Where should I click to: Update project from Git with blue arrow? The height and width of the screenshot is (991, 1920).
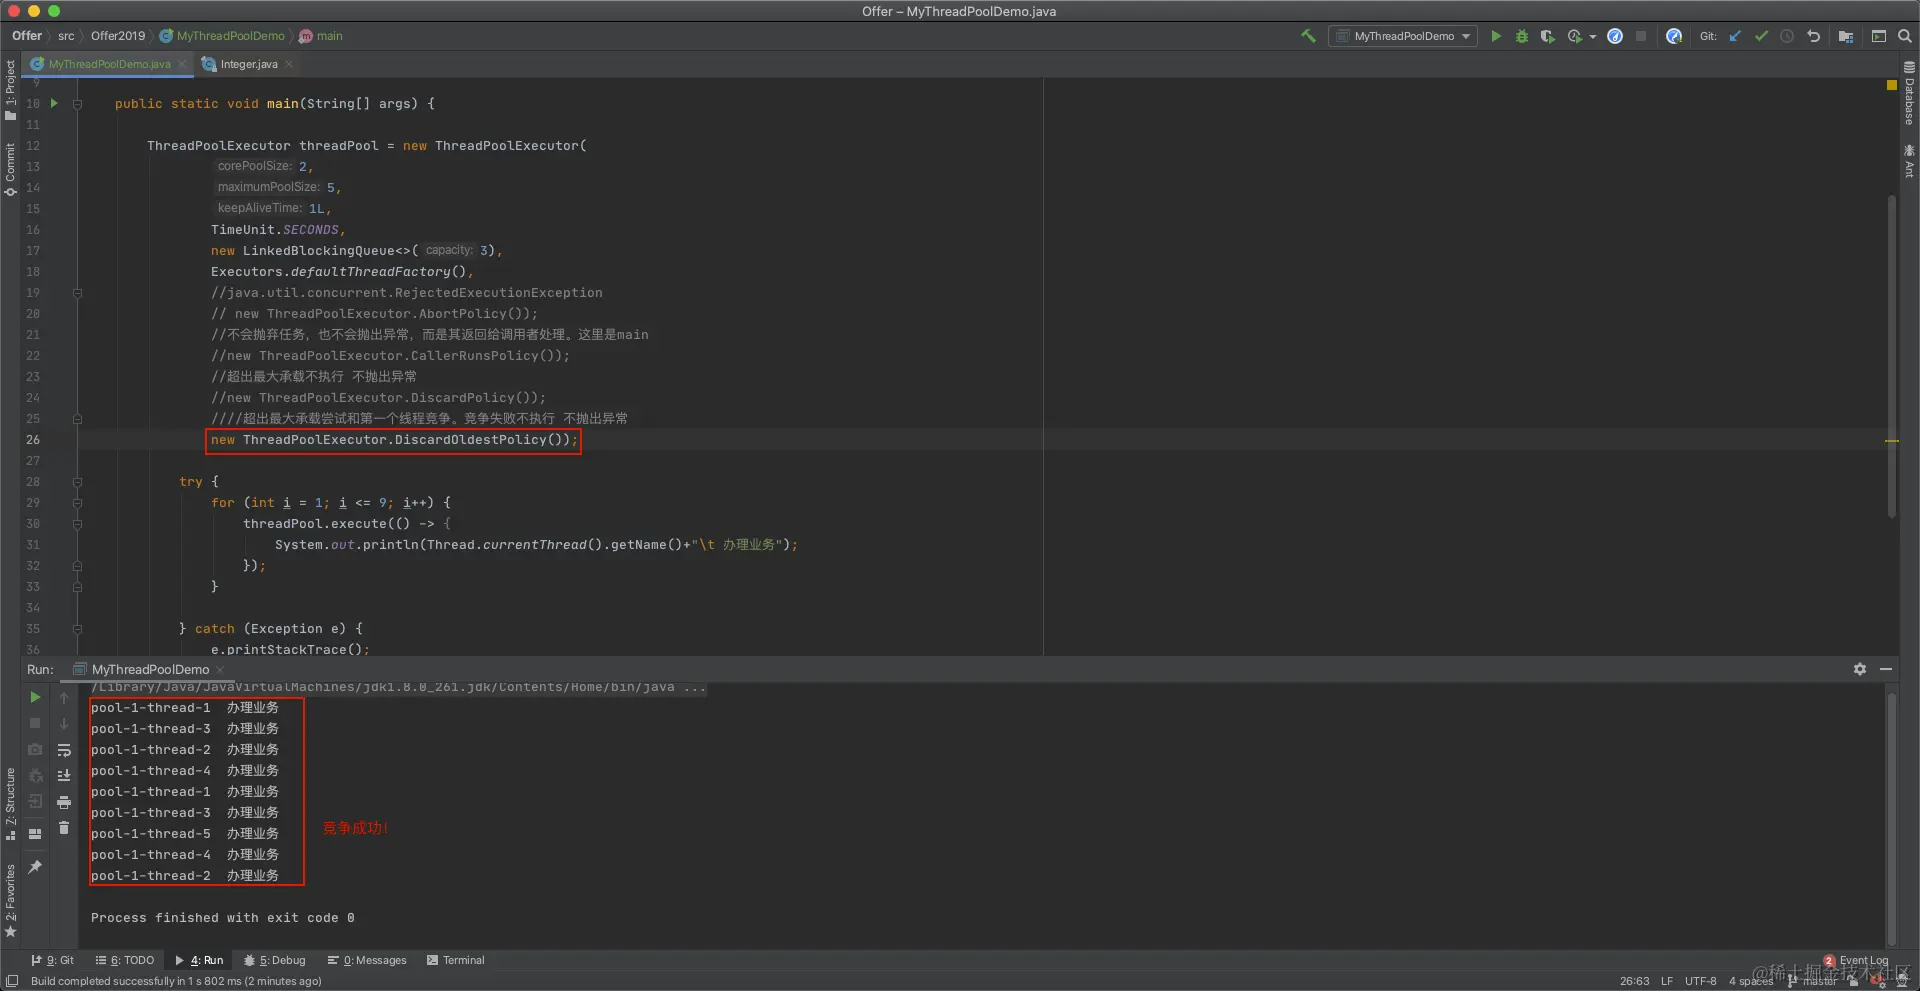(x=1735, y=36)
